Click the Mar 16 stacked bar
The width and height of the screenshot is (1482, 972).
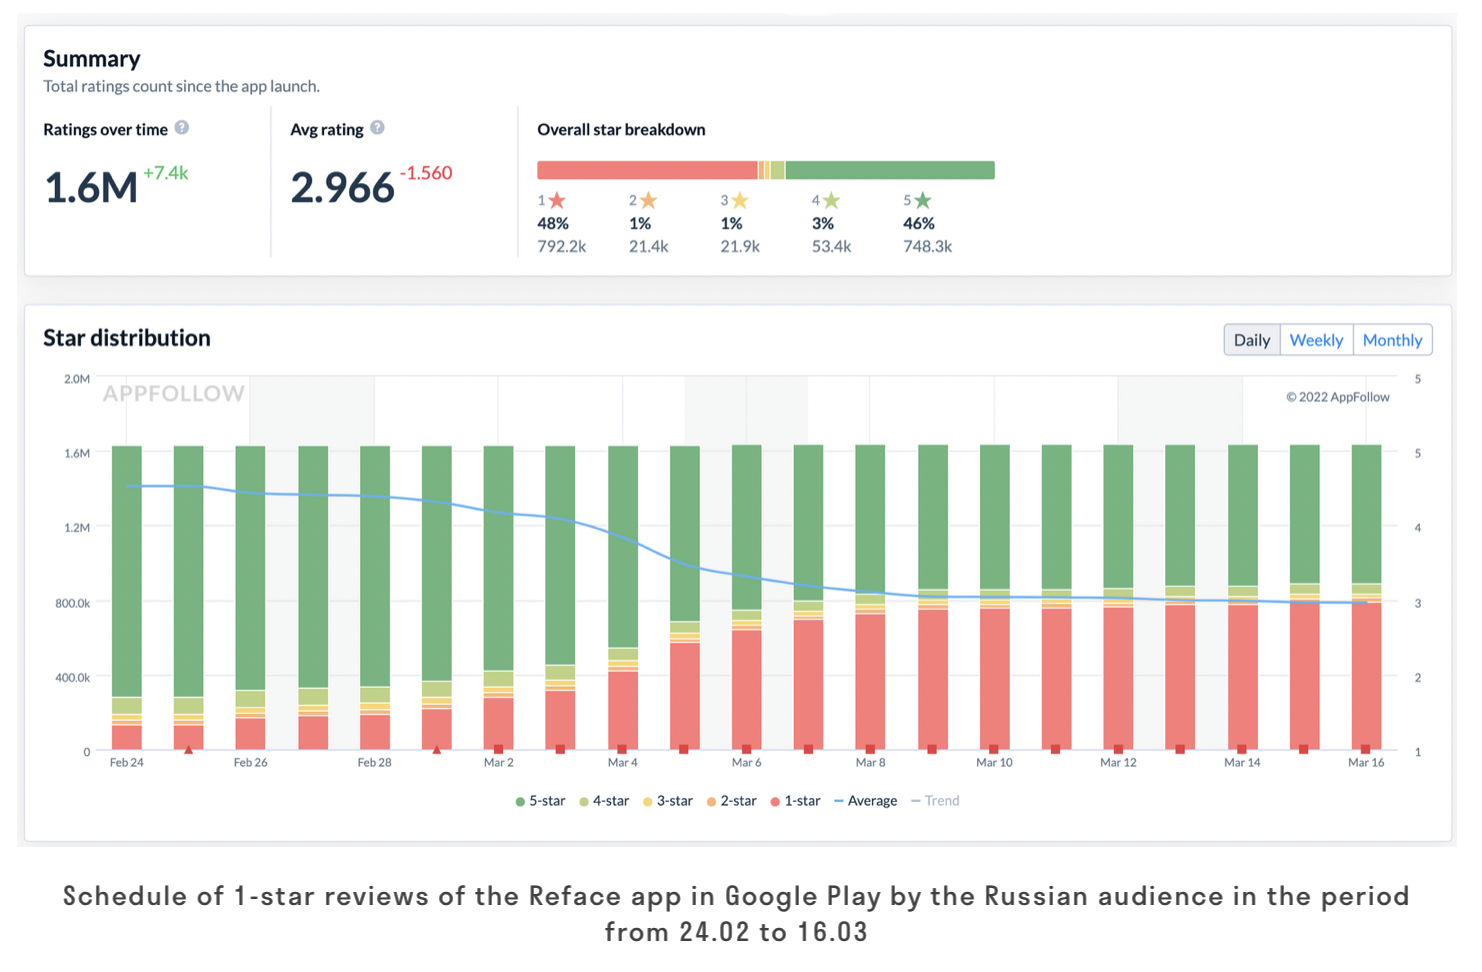point(1366,600)
